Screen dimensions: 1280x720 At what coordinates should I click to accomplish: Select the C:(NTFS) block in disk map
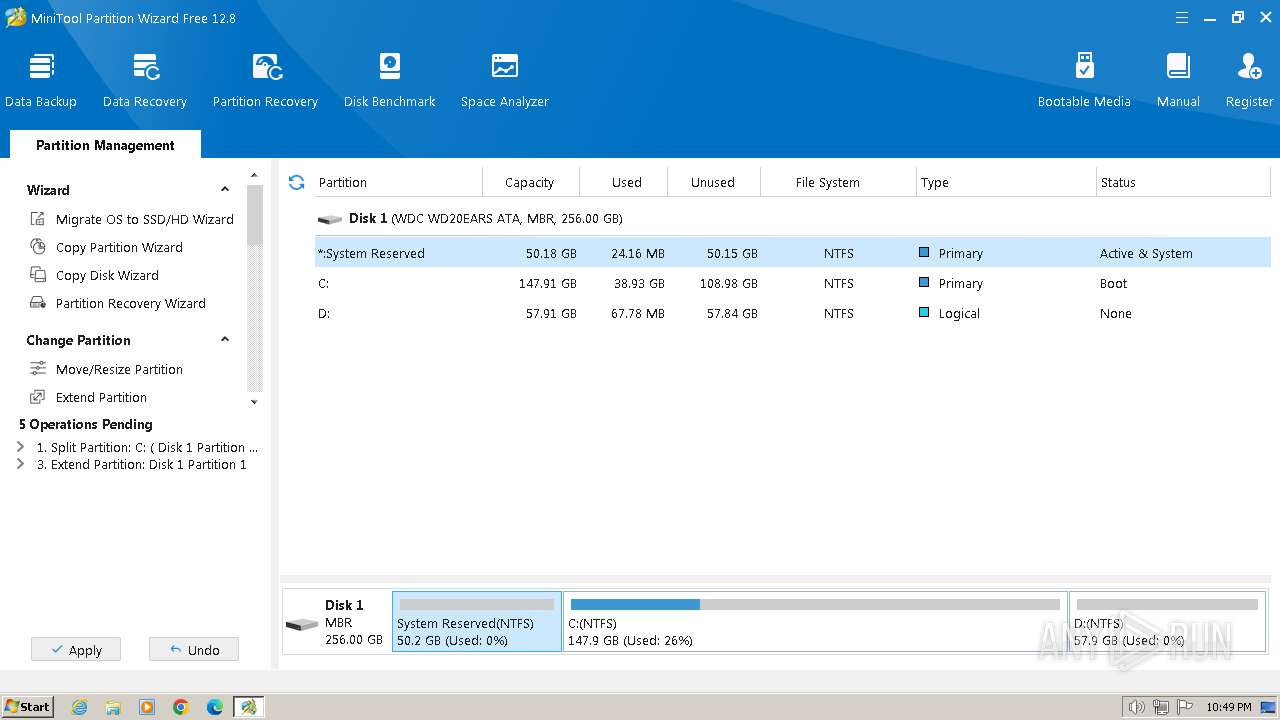click(815, 621)
